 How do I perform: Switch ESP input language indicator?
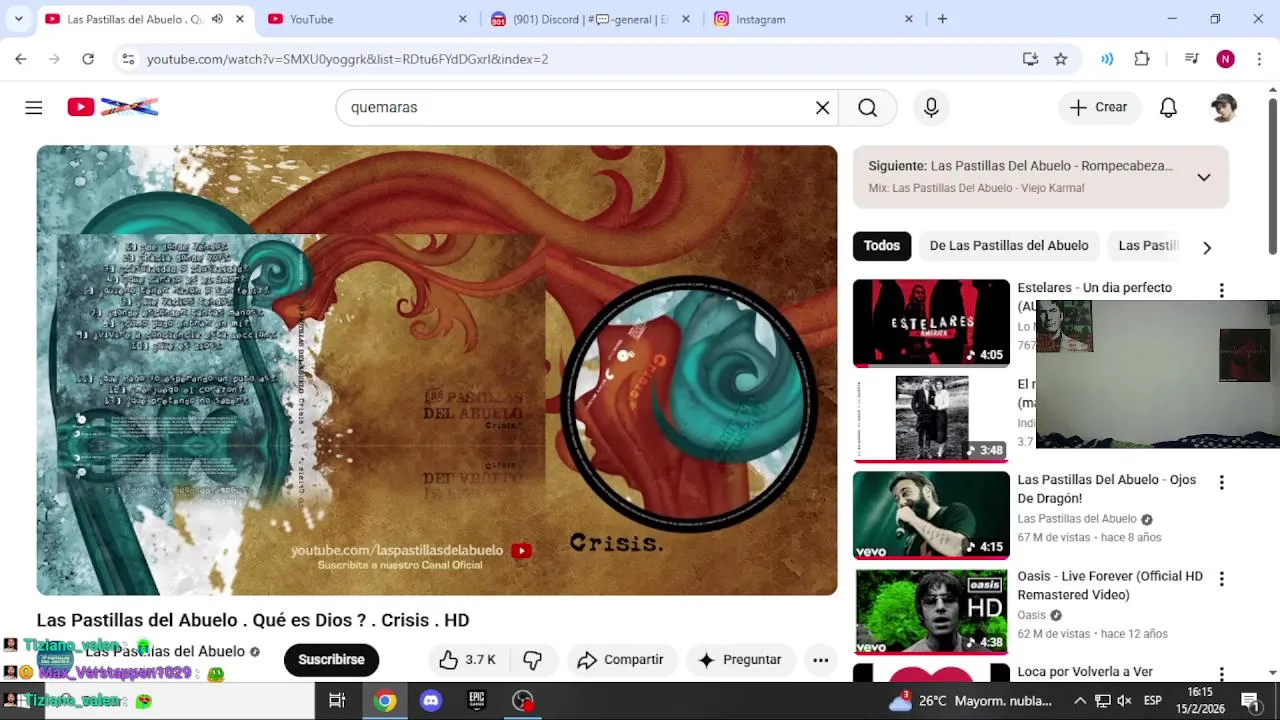[1152, 701]
